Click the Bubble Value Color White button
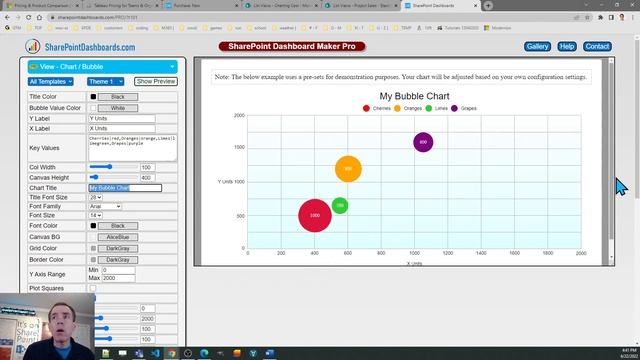Screen dimensions: 640x360 tap(118, 108)
